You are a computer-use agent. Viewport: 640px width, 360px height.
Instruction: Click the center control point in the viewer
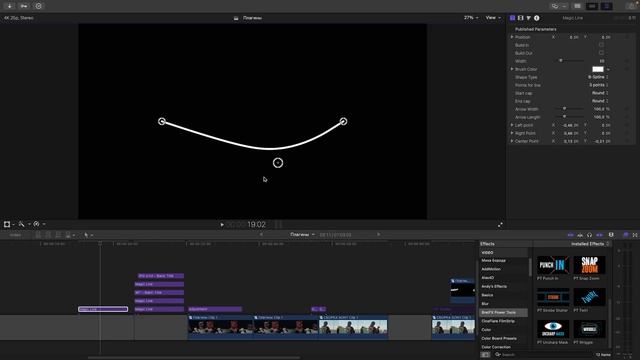[278, 163]
